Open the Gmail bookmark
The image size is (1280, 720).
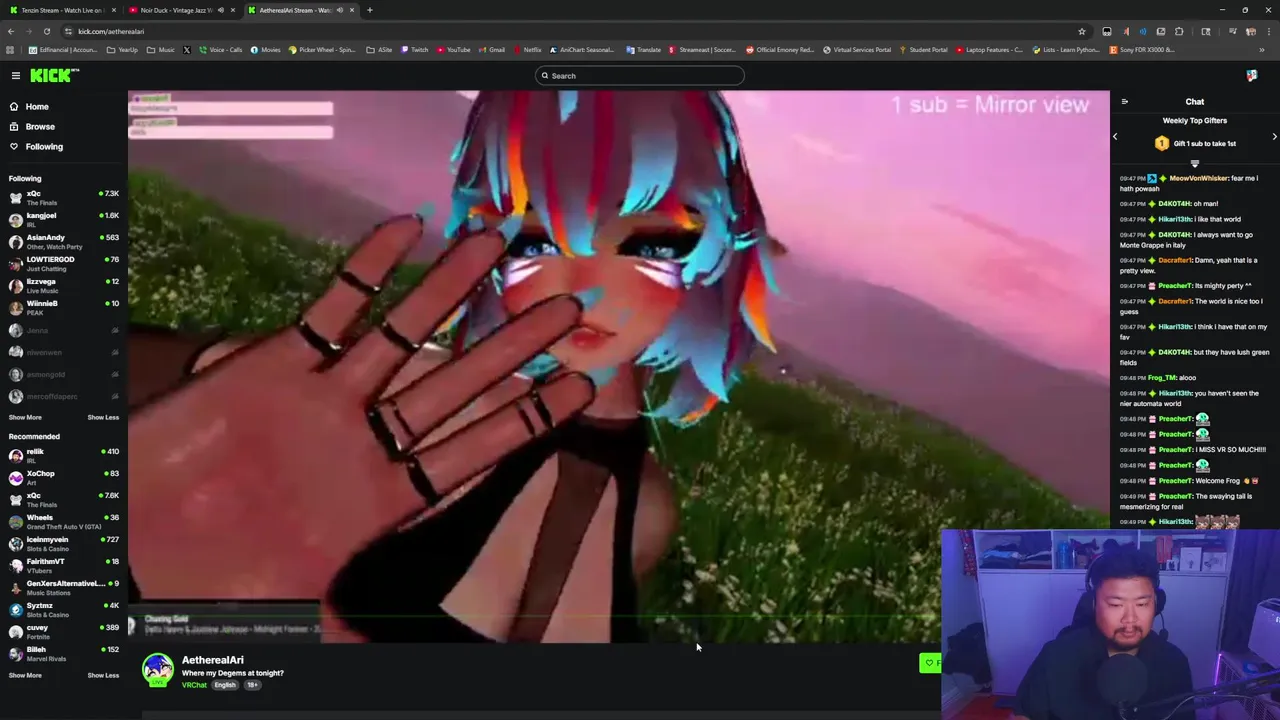[492, 50]
